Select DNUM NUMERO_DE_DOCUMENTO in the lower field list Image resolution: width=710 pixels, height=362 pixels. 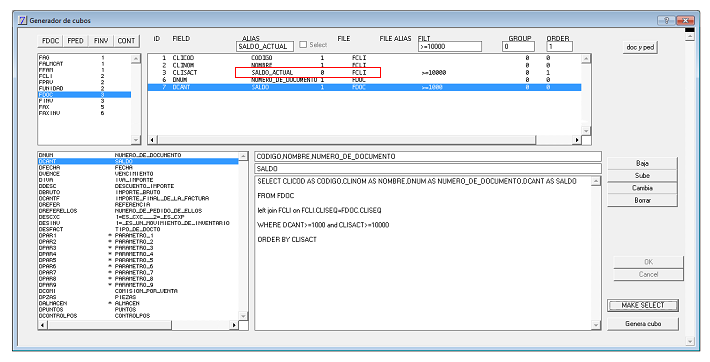pos(138,155)
